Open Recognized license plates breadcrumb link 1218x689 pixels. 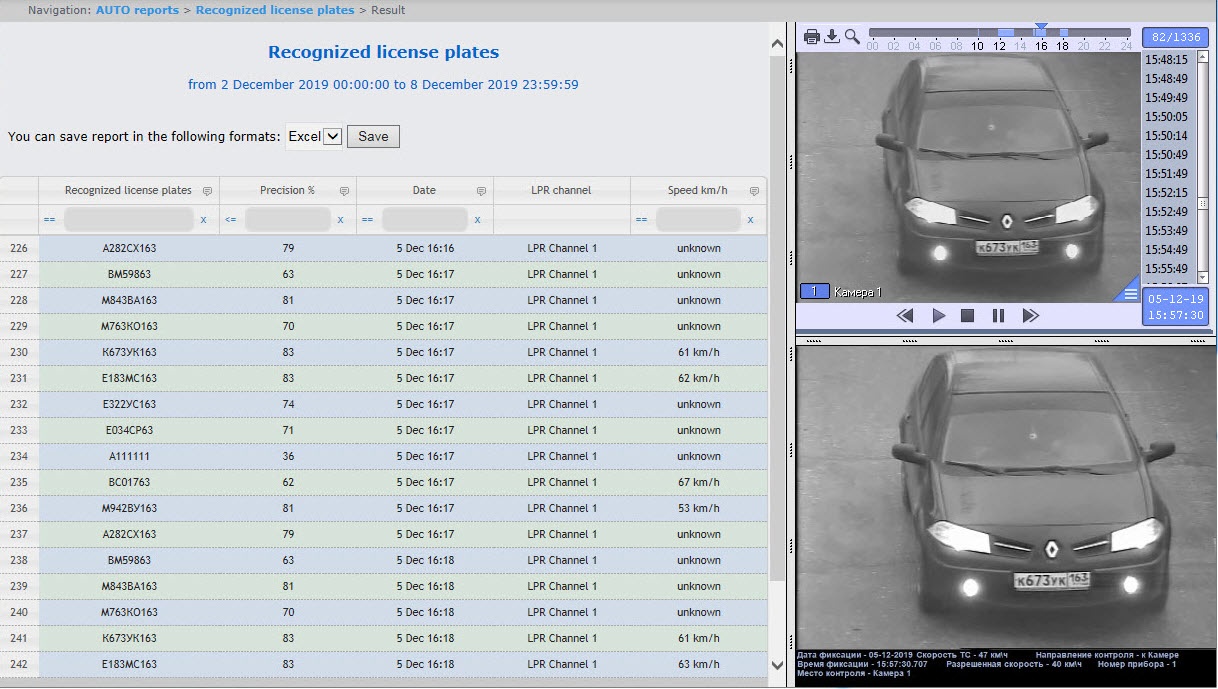(x=275, y=10)
